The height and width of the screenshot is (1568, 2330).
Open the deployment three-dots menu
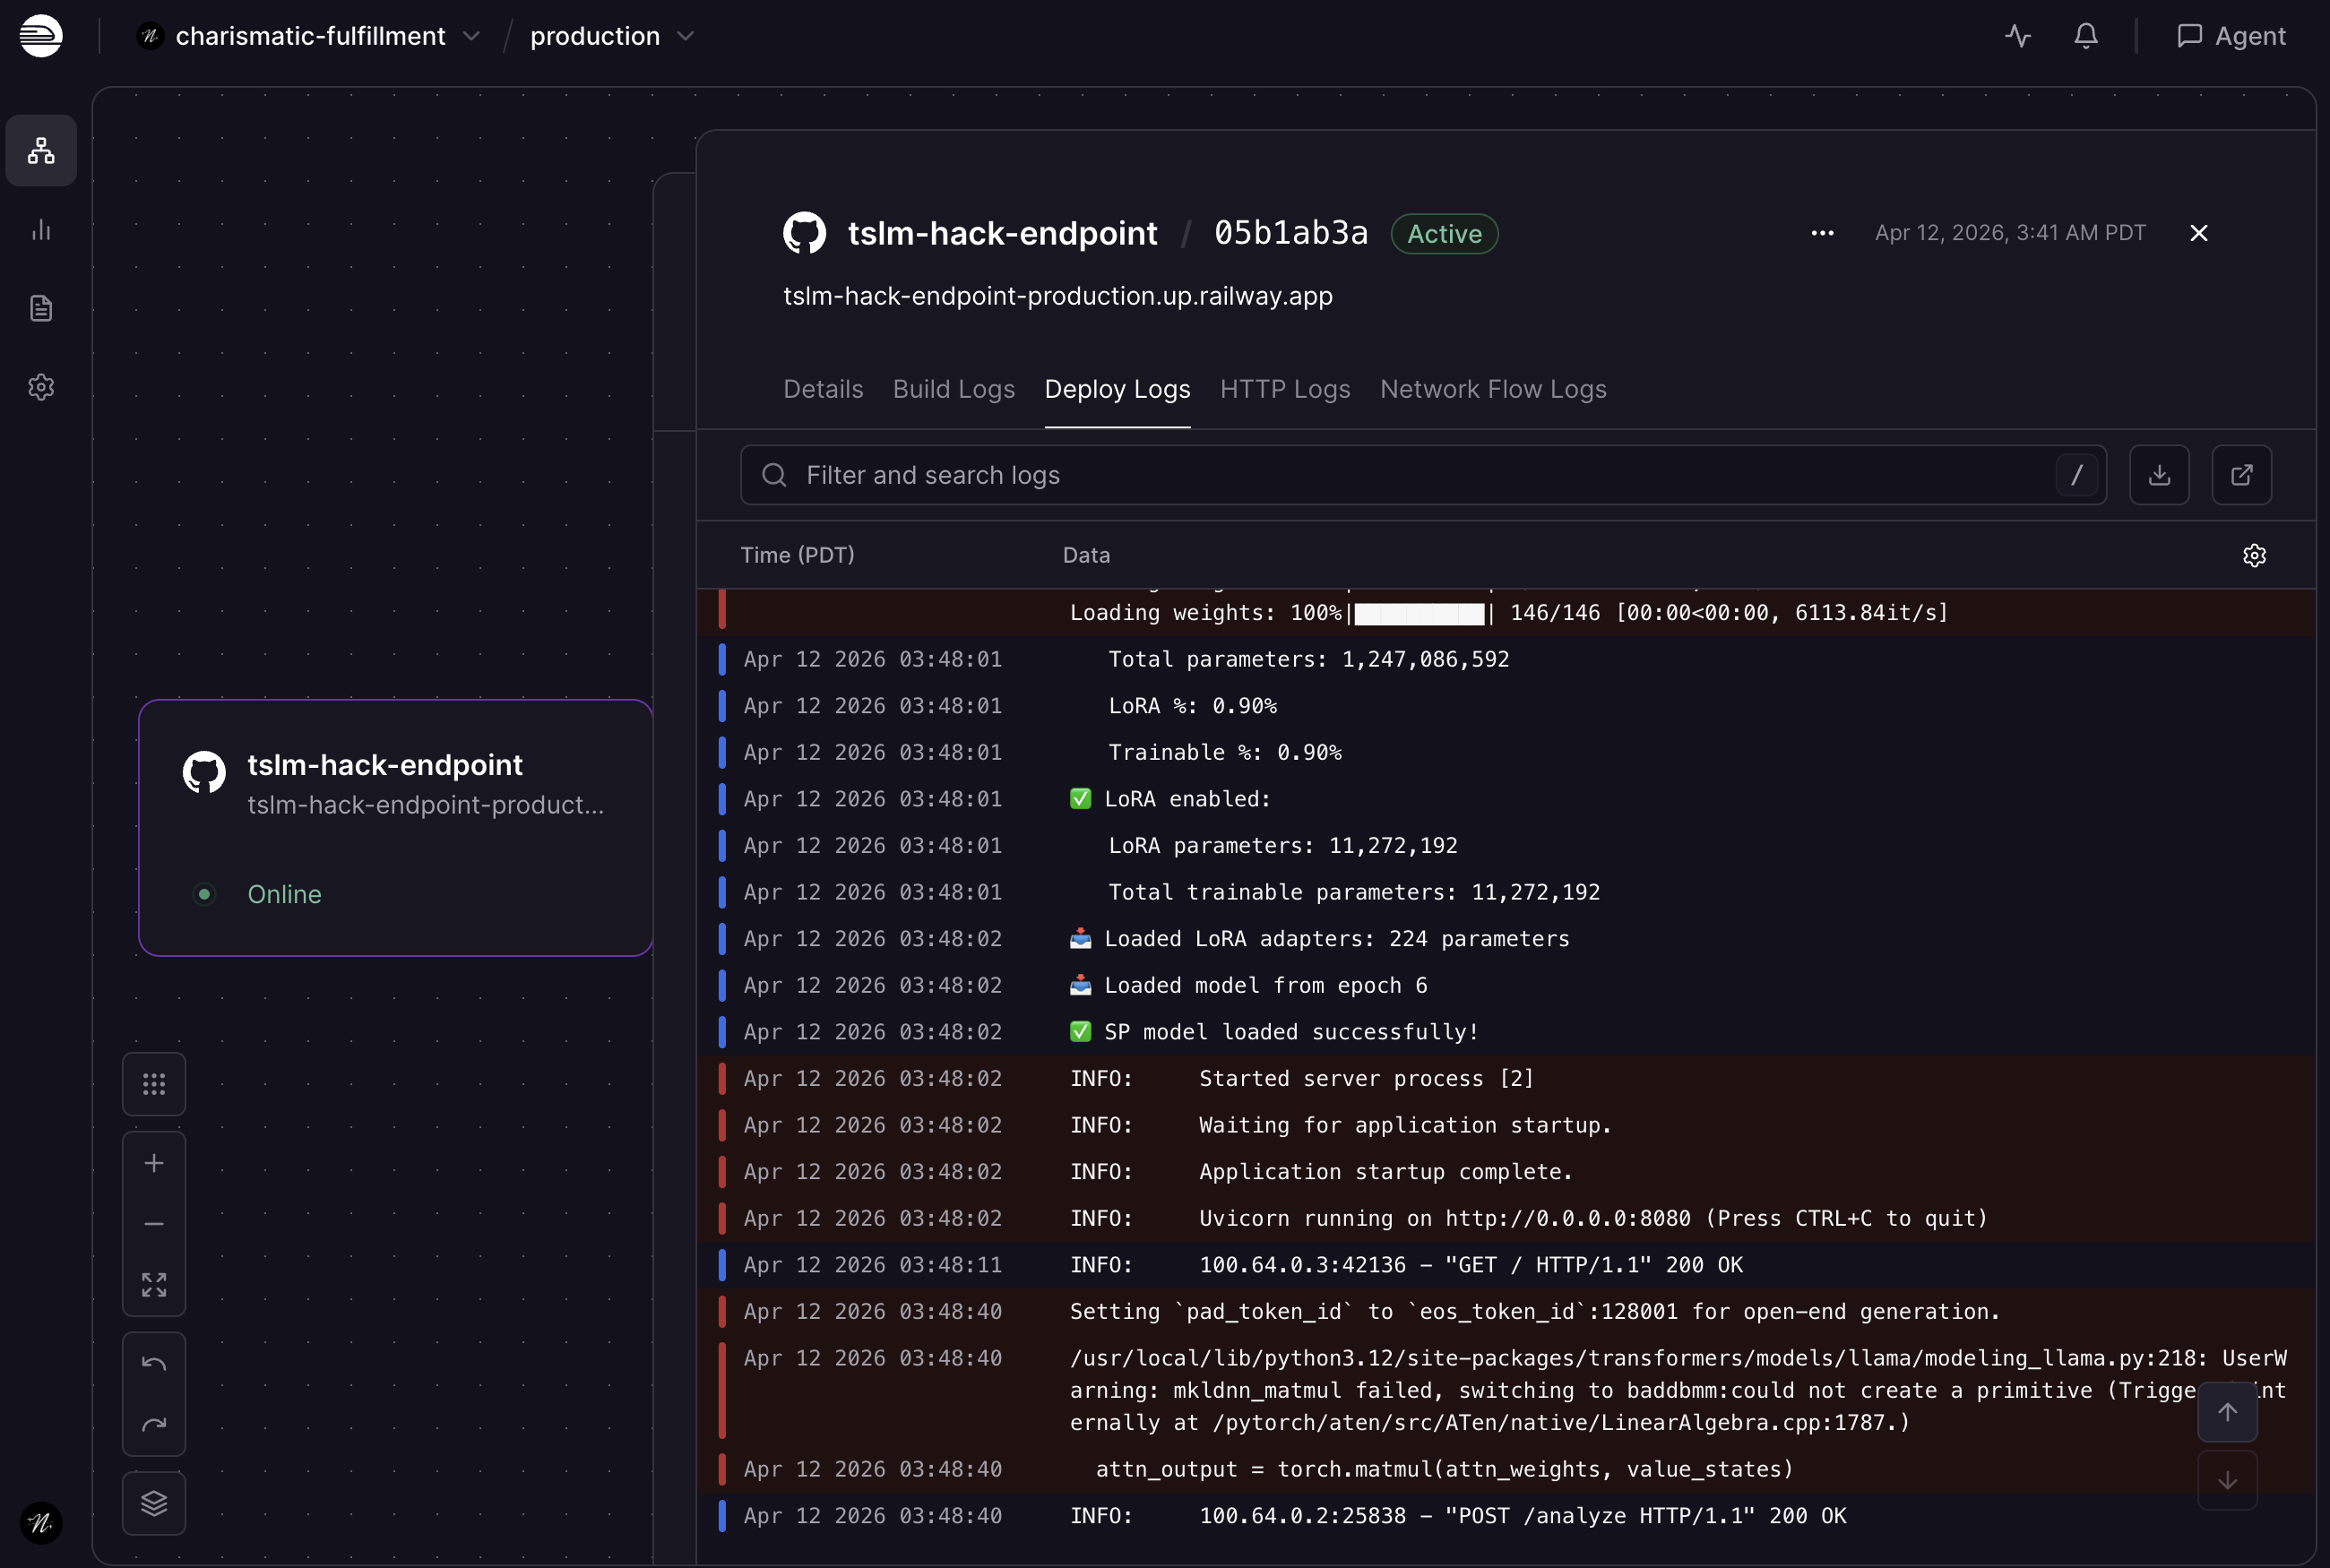pyautogui.click(x=1822, y=233)
